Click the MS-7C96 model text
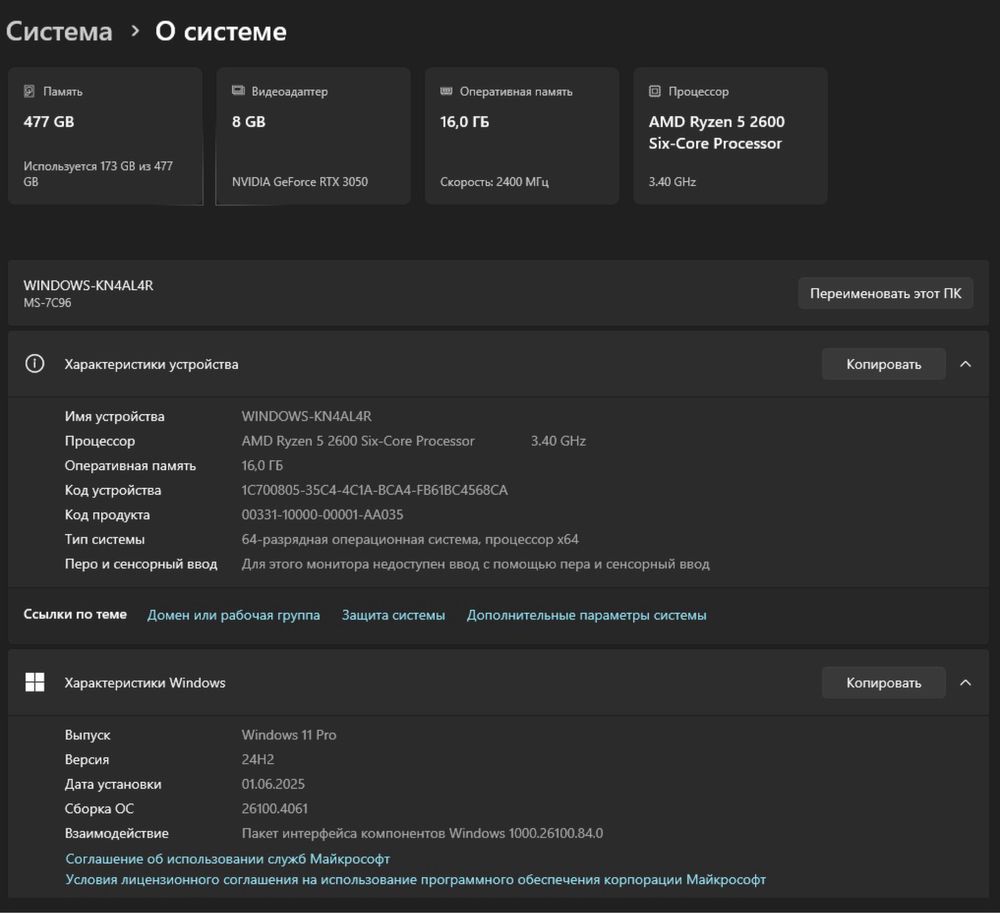Screen dimensions: 1000x913 [47, 303]
